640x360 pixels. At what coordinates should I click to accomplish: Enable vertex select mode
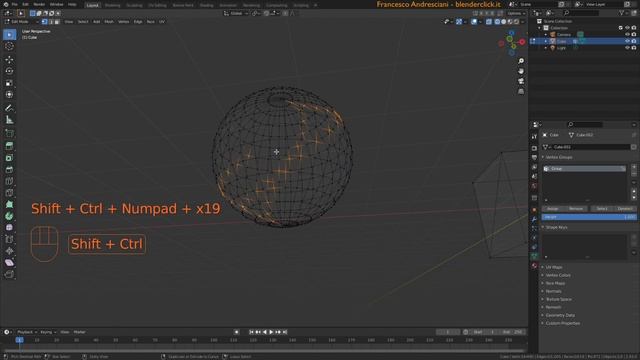point(44,22)
